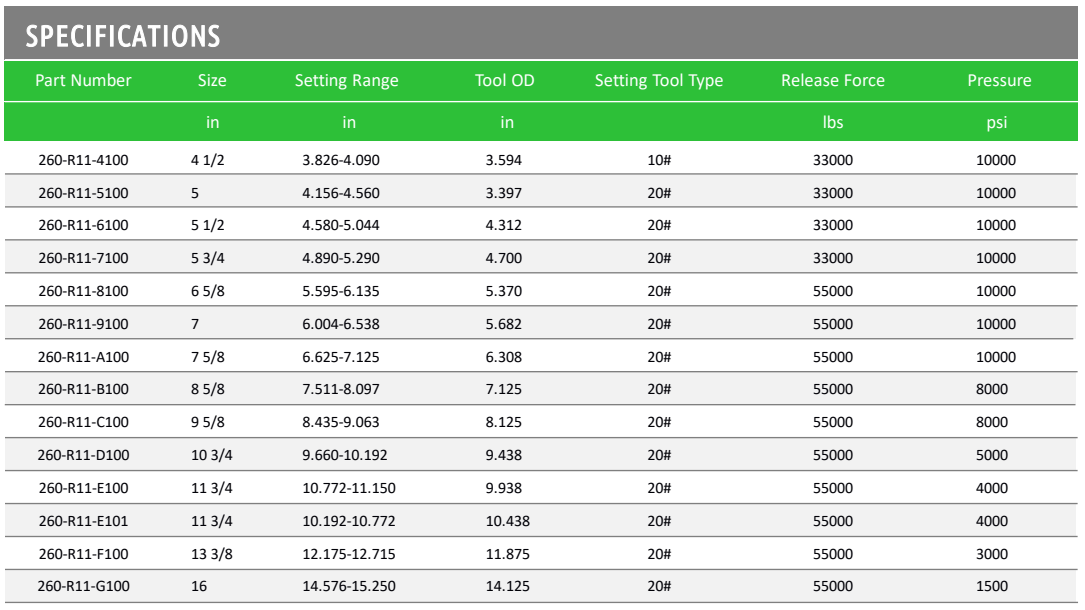Viewport: 1085px width, 610px height.
Task: Select the Setting Tool Type header
Action: [x=659, y=81]
